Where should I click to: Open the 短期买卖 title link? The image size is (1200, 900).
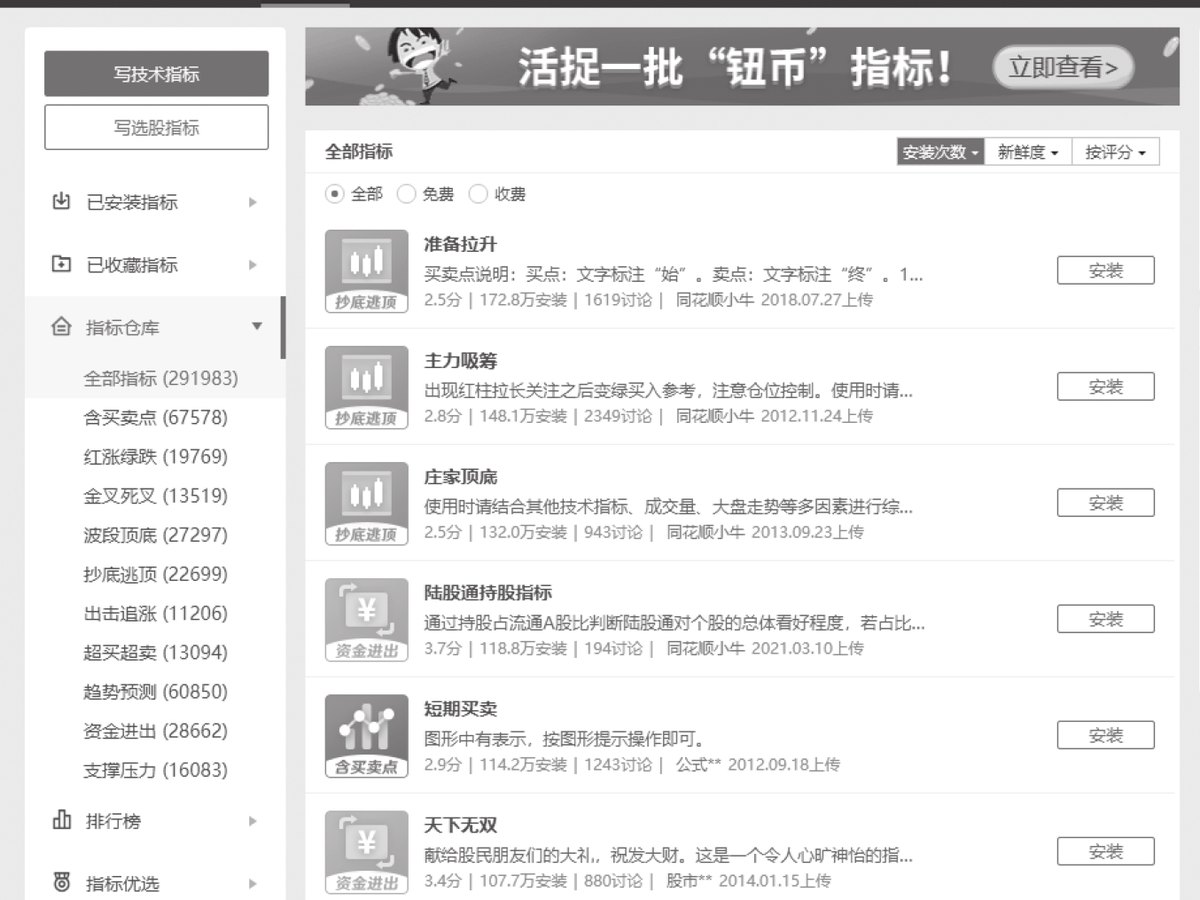pos(460,708)
